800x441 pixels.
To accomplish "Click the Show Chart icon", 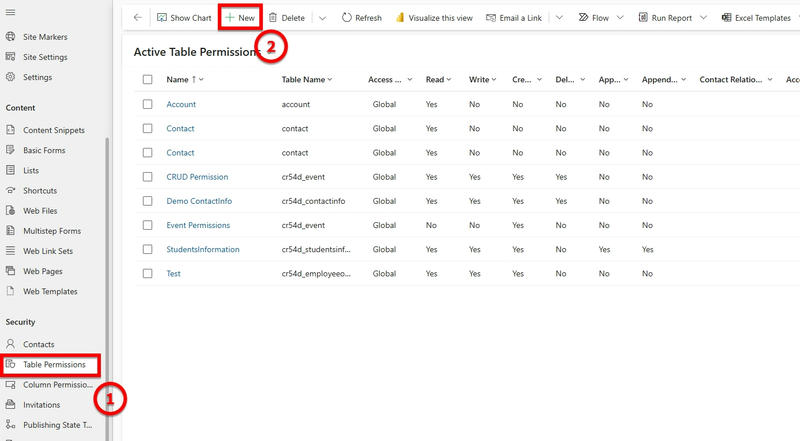I will point(162,18).
